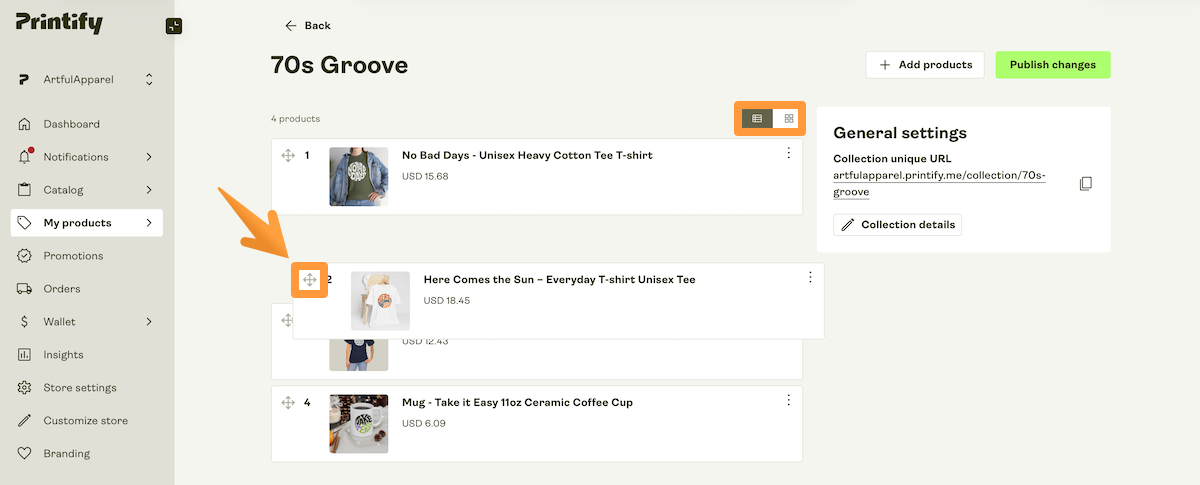This screenshot has width=1200, height=485.
Task: Open the Here Comes the Sun thumbnail
Action: pos(381,301)
